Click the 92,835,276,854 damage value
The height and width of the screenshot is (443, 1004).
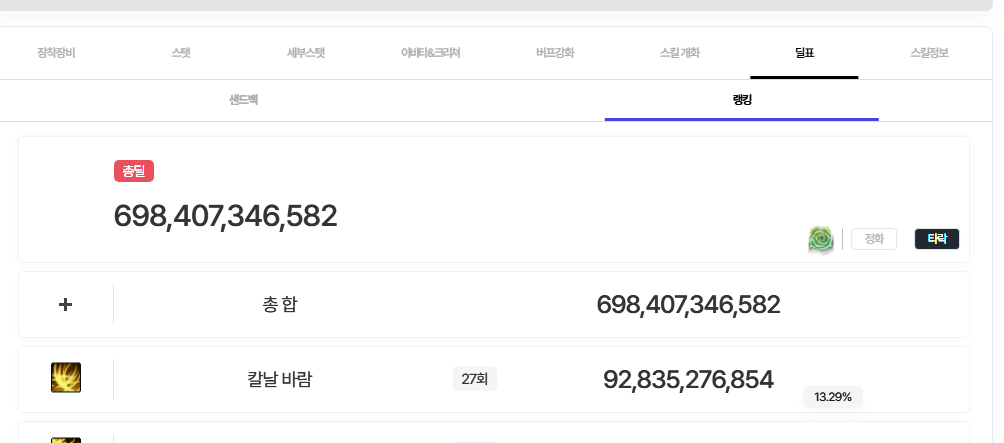pyautogui.click(x=688, y=379)
